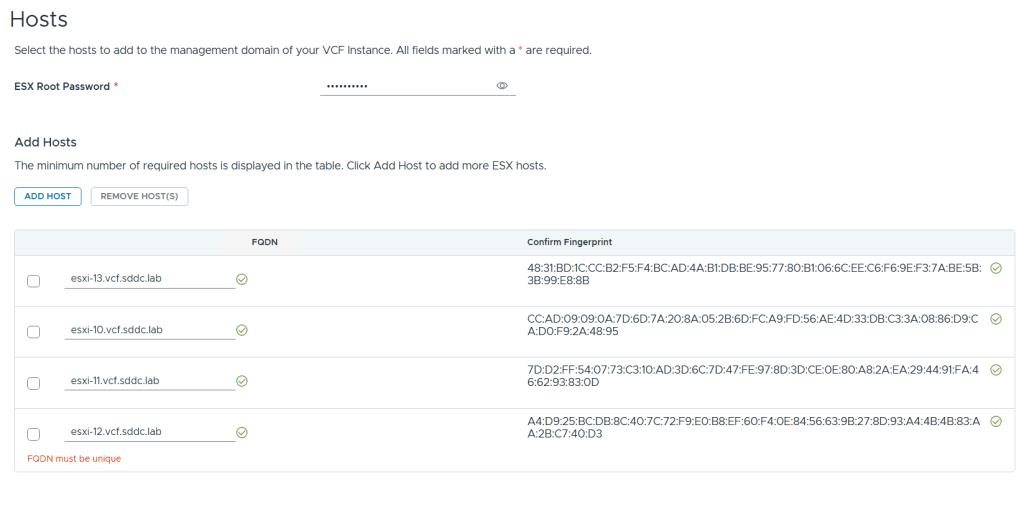Confirm fingerprint check icon for esxi-12 row
Viewport: 1024px width, 507px height.
pos(995,421)
